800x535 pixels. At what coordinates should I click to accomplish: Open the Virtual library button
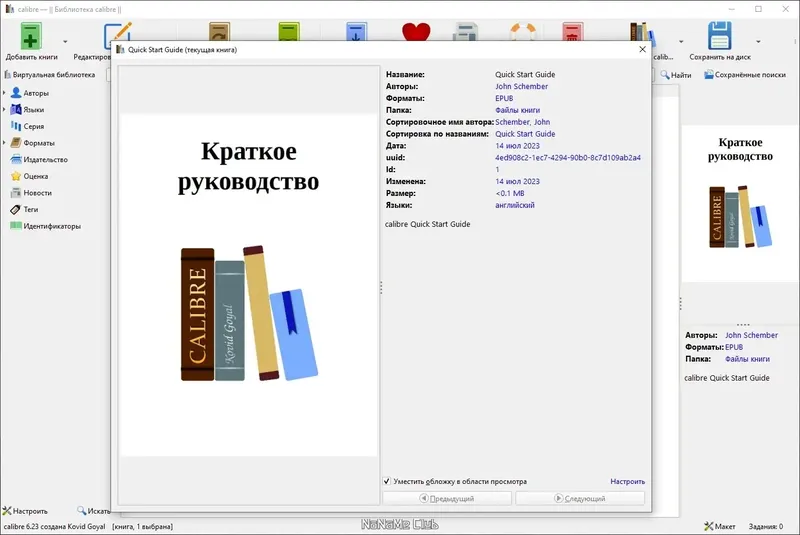pos(49,74)
